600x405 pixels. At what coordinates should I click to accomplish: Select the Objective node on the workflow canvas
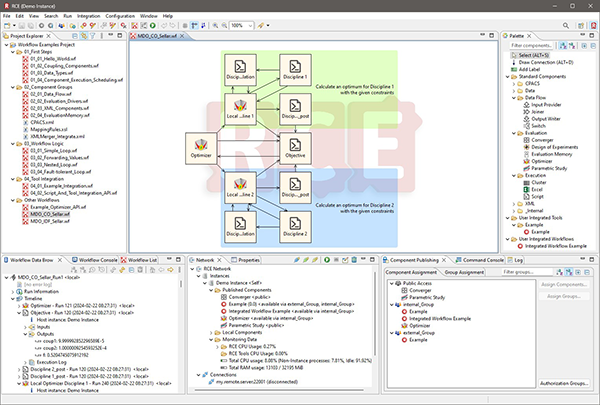click(x=295, y=149)
